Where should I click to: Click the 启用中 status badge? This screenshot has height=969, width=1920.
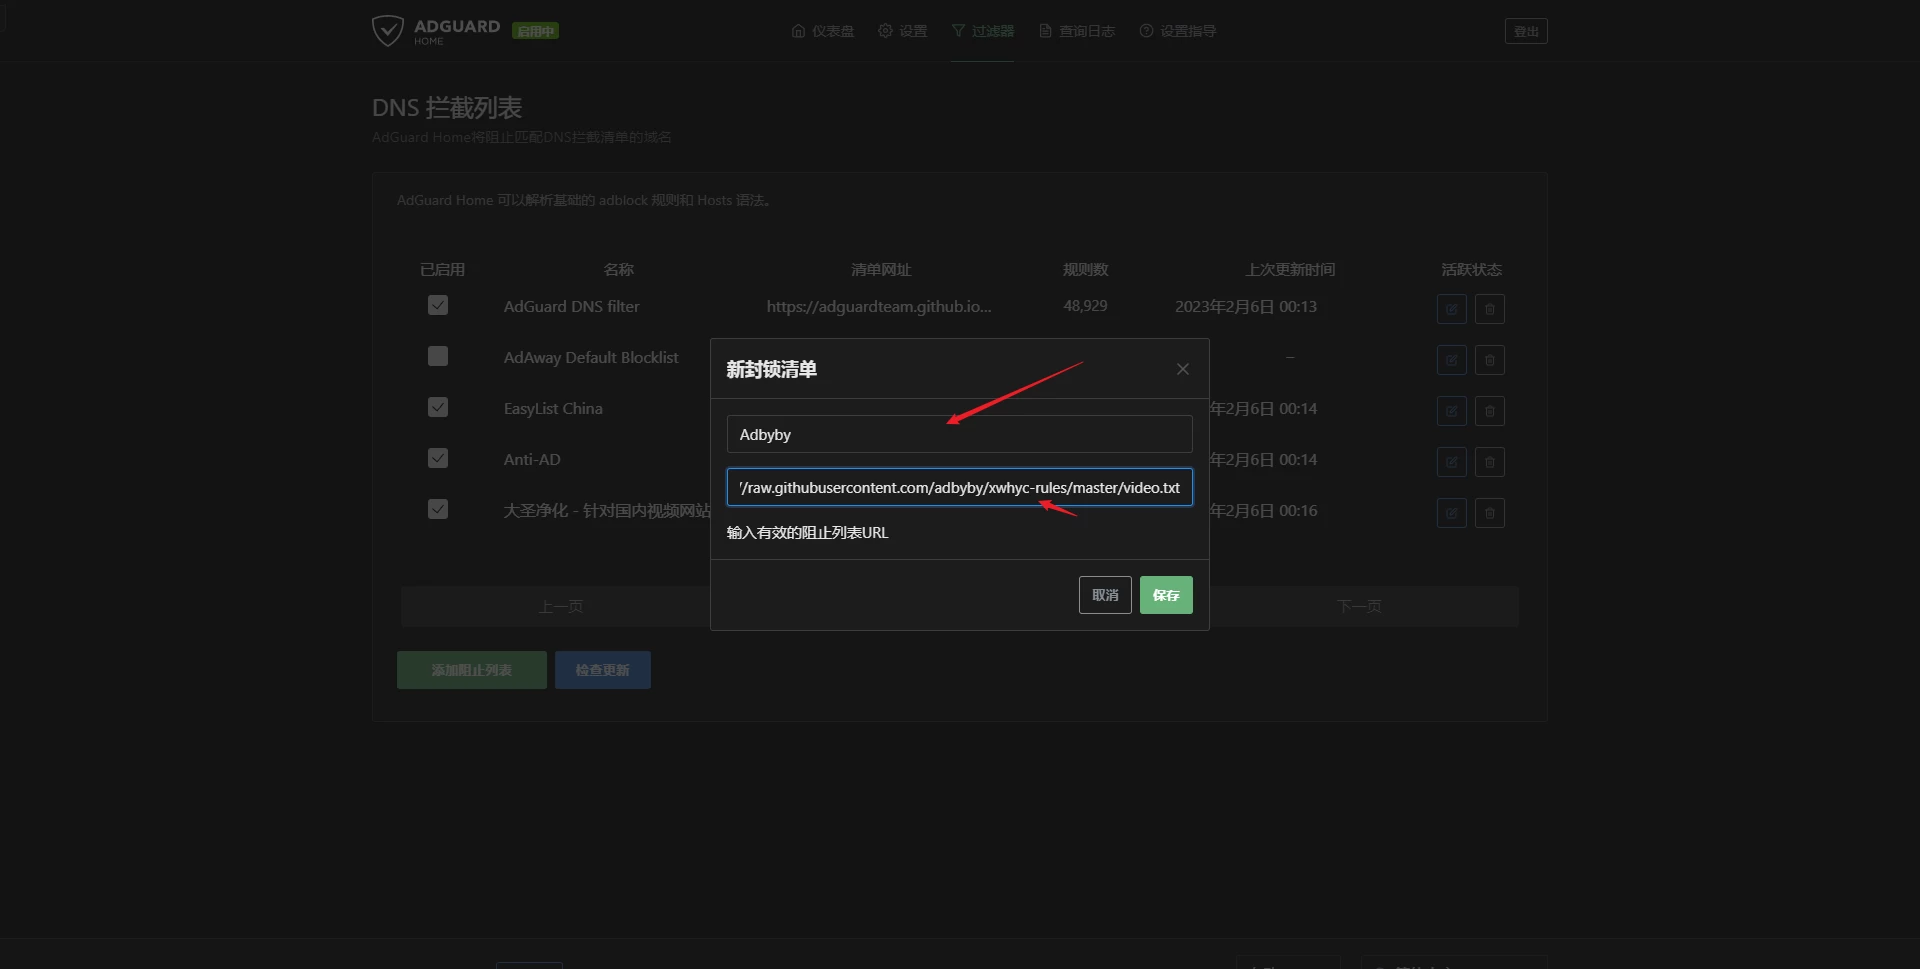point(535,31)
